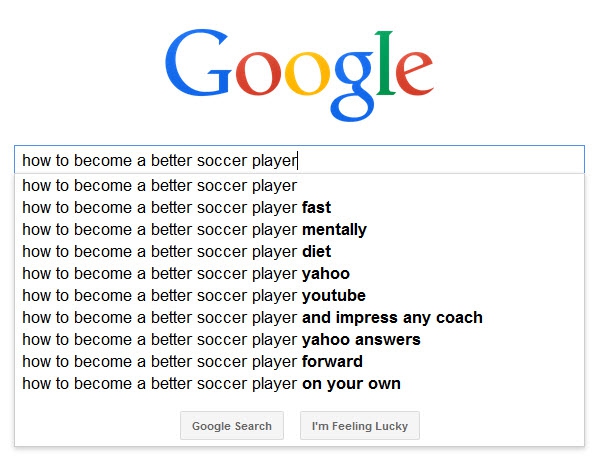This screenshot has height=457, width=596.
Task: Click the green letter l in logo
Action: 385,63
